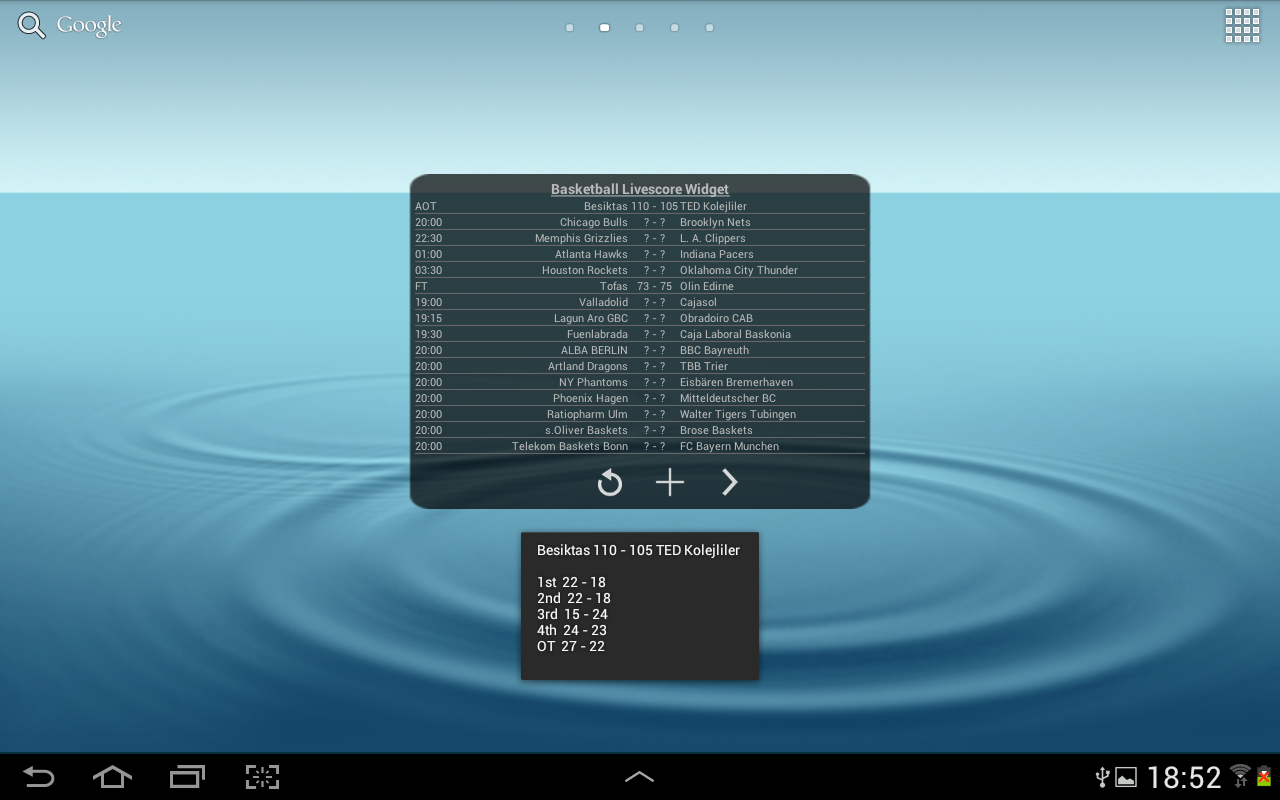Go to the first home screen page dot
The image size is (1280, 800).
pos(569,28)
